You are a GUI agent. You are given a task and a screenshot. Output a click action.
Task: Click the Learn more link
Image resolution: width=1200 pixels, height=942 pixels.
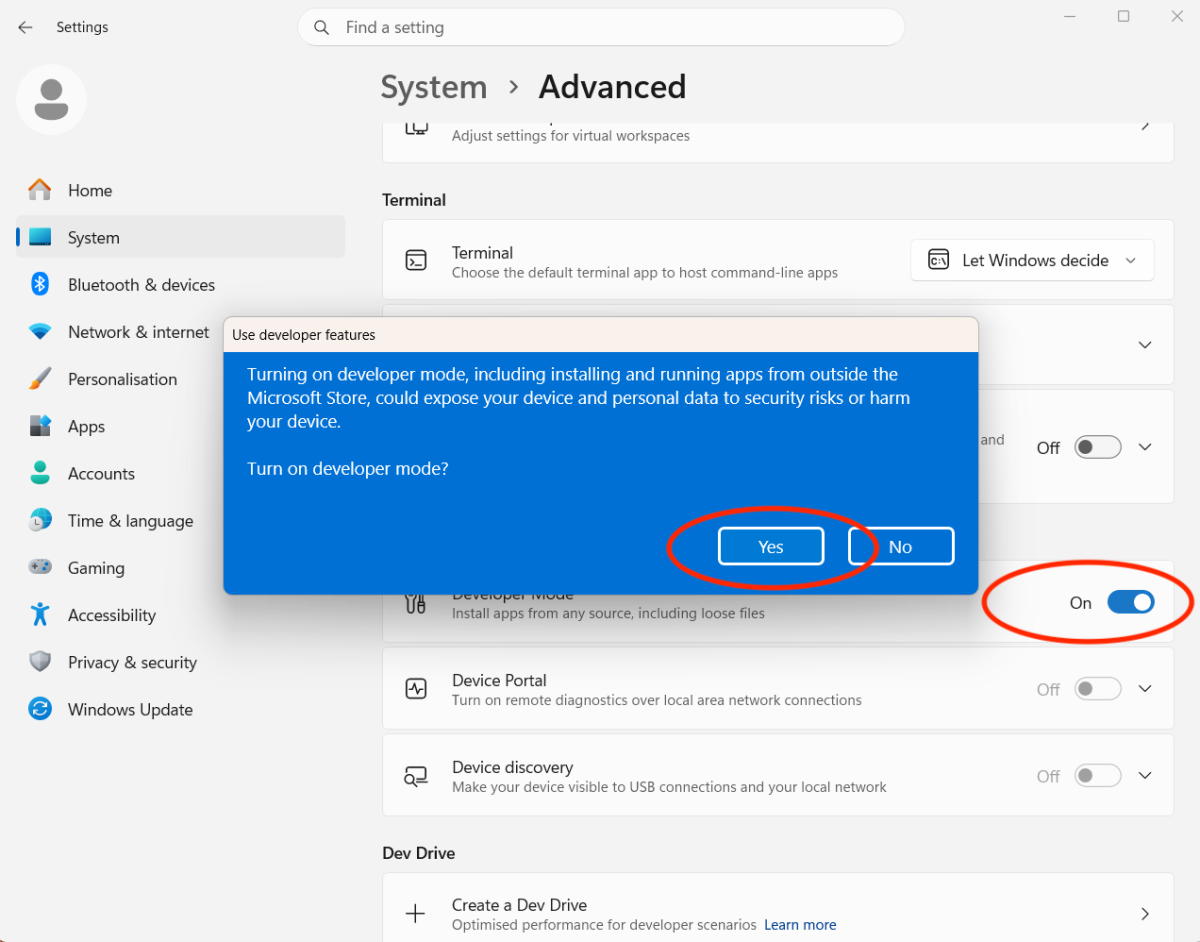[x=800, y=925]
